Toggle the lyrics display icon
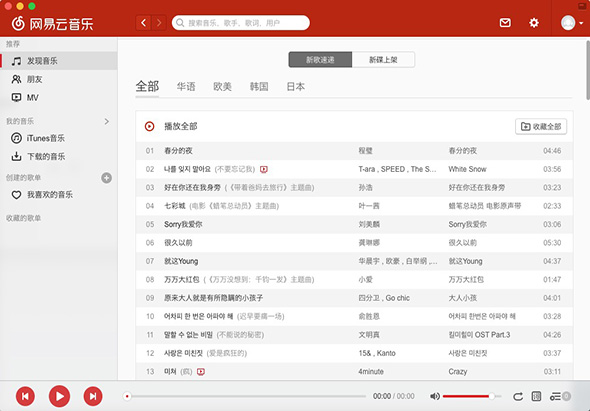Viewport: 590px width, 411px height. (x=536, y=396)
